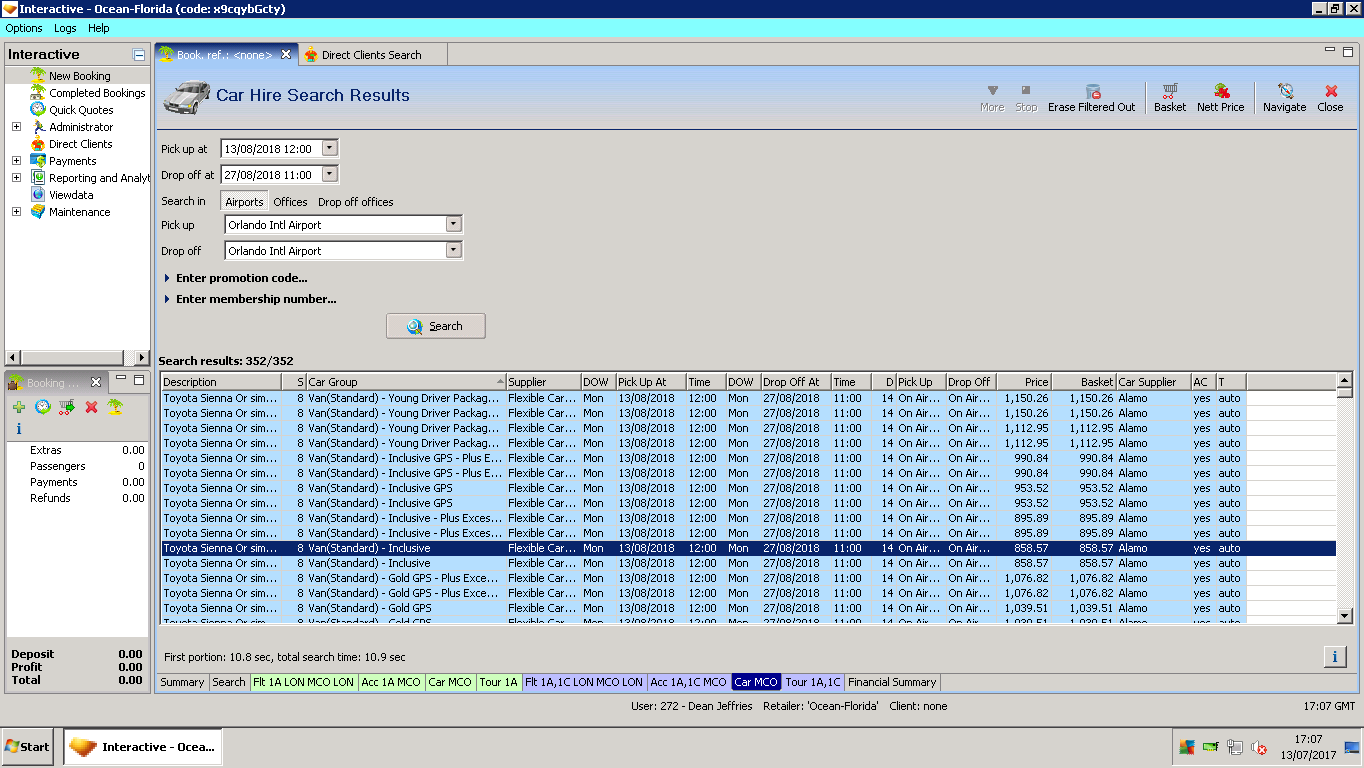Click the red X delete icon in booking panel
This screenshot has width=1364, height=768.
pos(91,407)
